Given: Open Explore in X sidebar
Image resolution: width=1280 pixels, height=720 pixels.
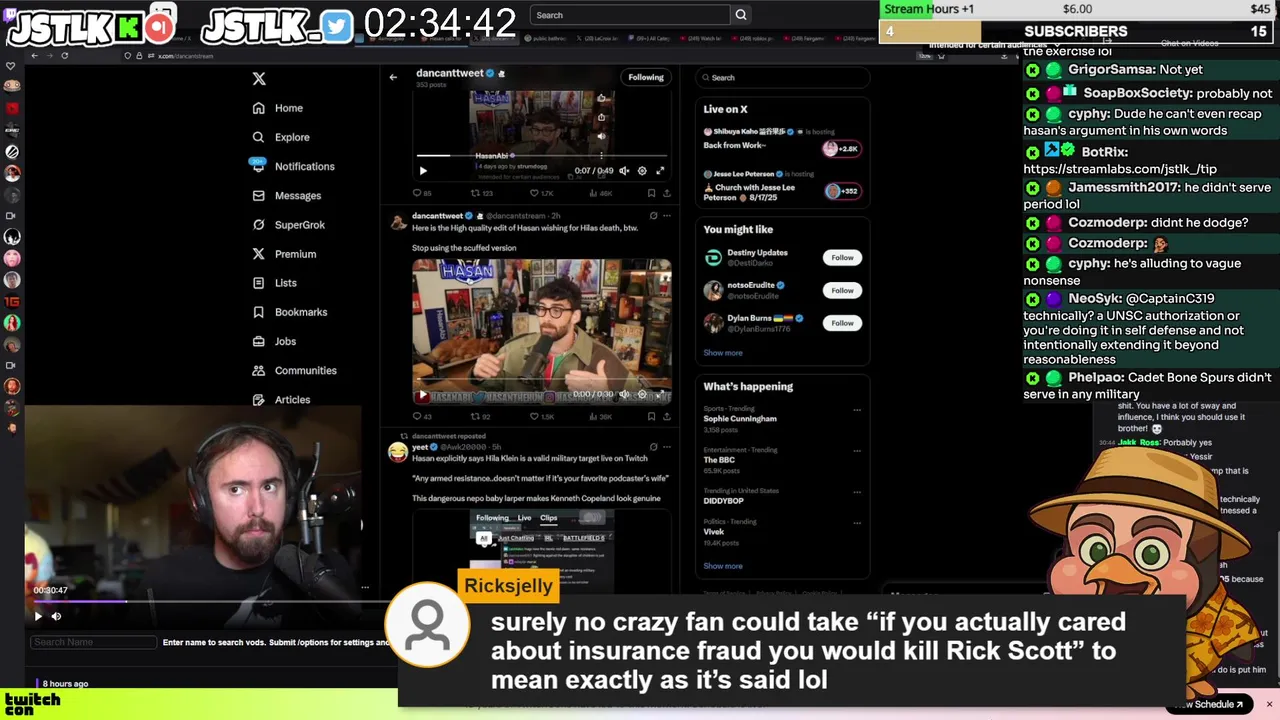Looking at the screenshot, I should tap(281, 137).
